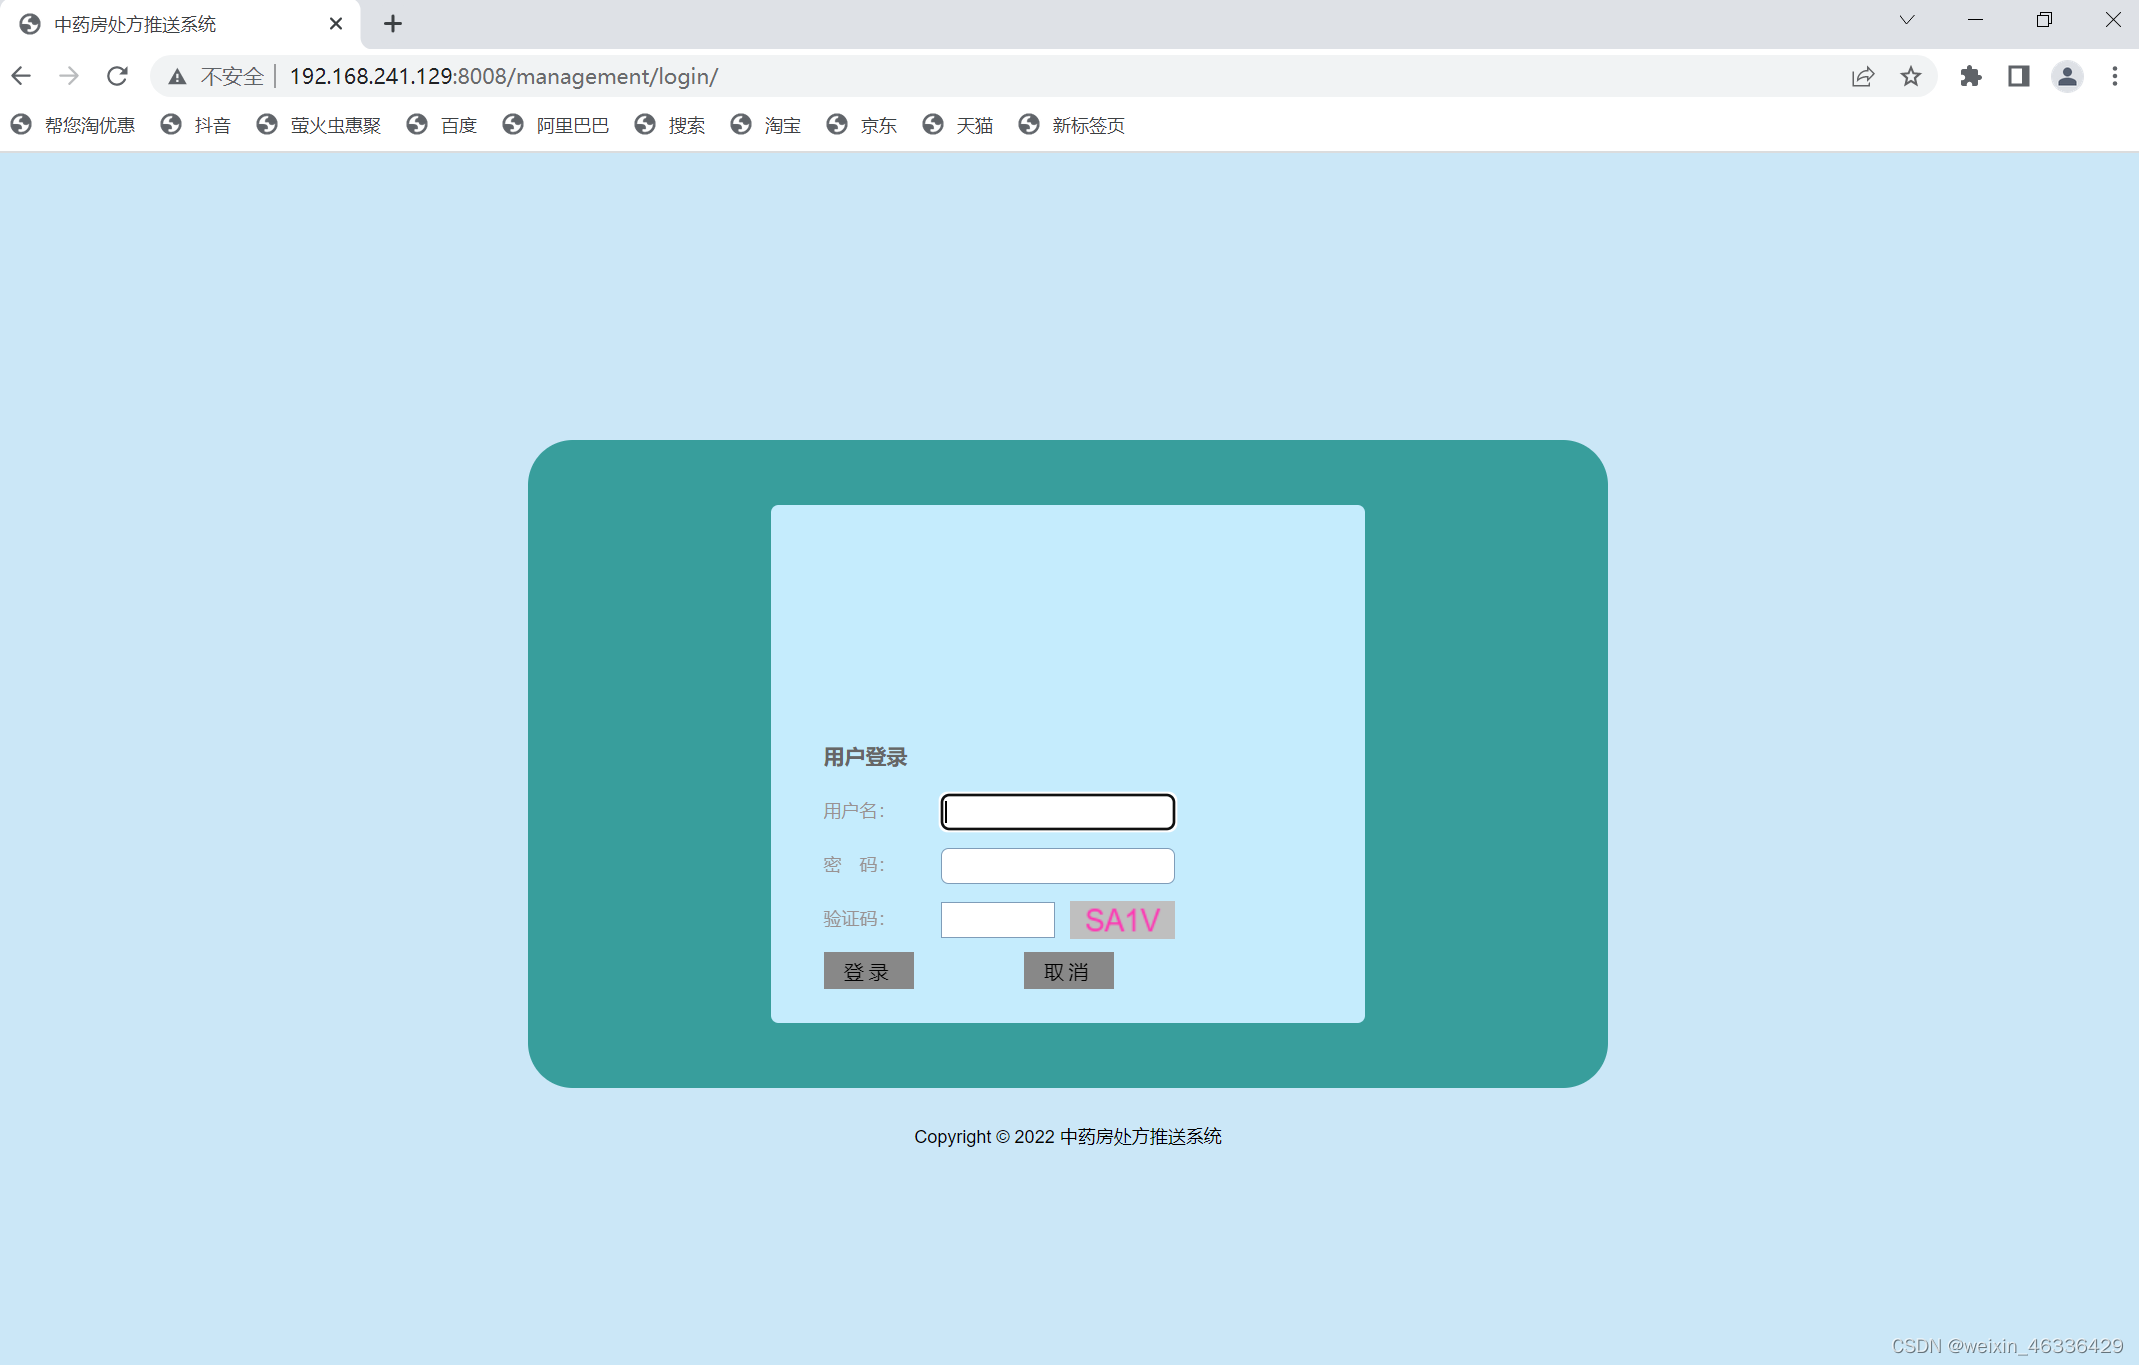This screenshot has width=2139, height=1365.
Task: Click the 取消 button
Action: 1068,971
